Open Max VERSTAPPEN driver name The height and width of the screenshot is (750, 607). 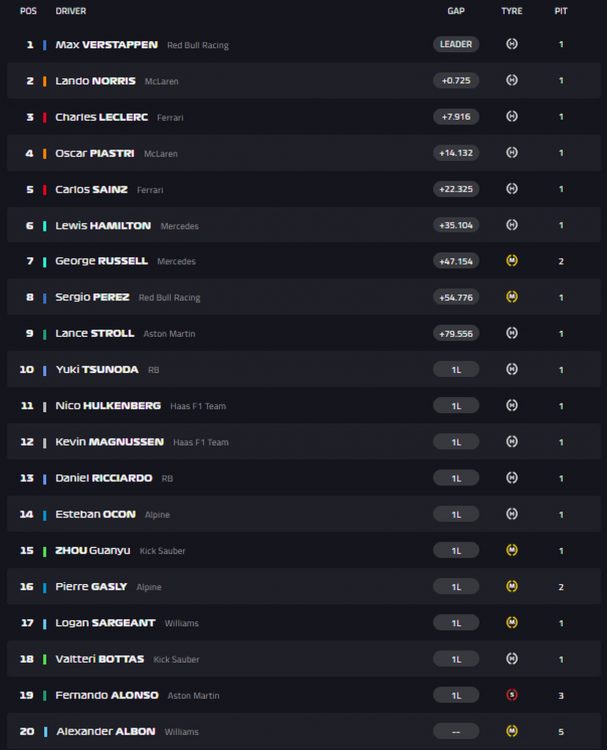pyautogui.click(x=106, y=44)
